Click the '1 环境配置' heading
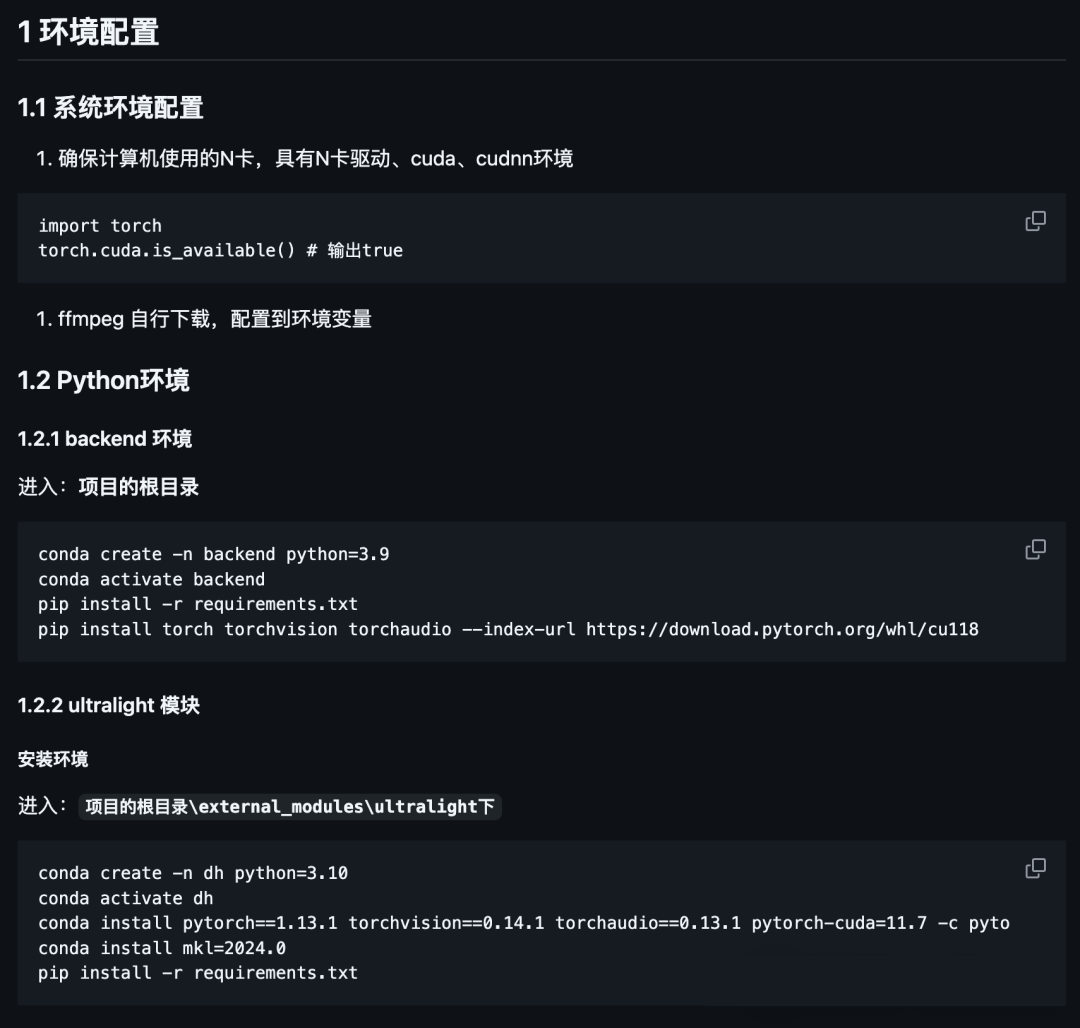 [88, 32]
